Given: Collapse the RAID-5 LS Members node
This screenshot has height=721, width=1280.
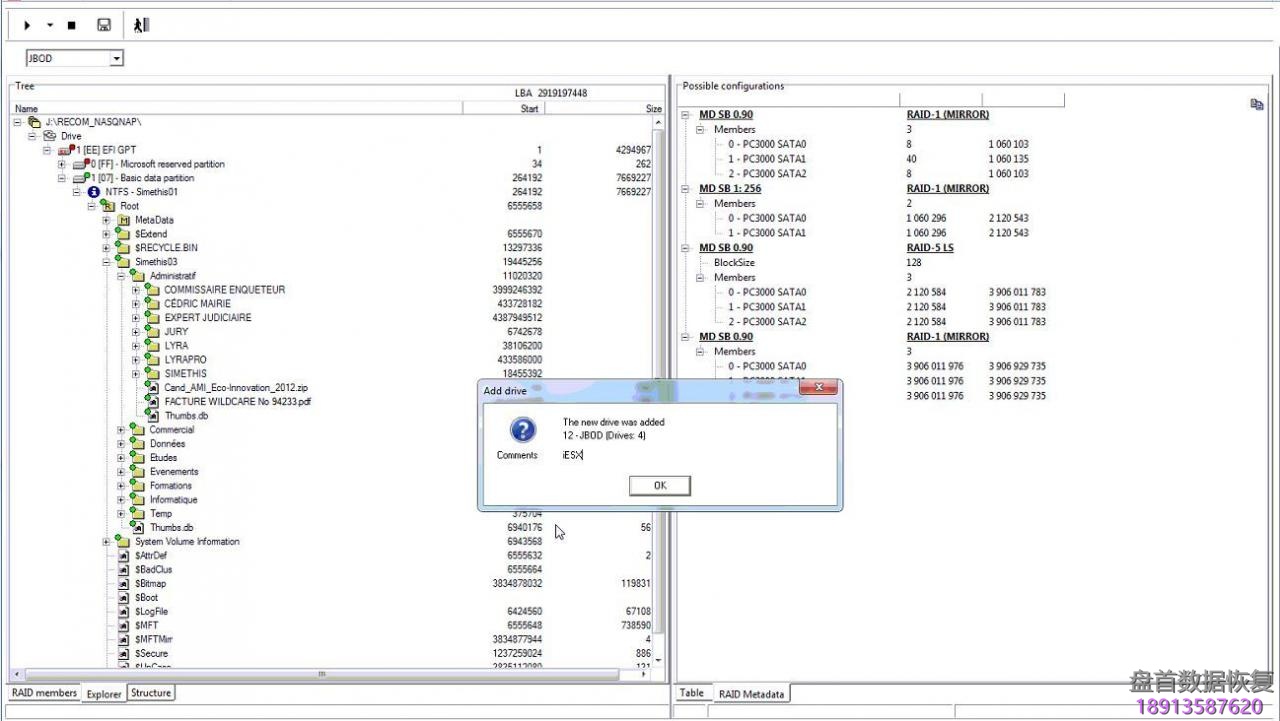Looking at the screenshot, I should 701,277.
